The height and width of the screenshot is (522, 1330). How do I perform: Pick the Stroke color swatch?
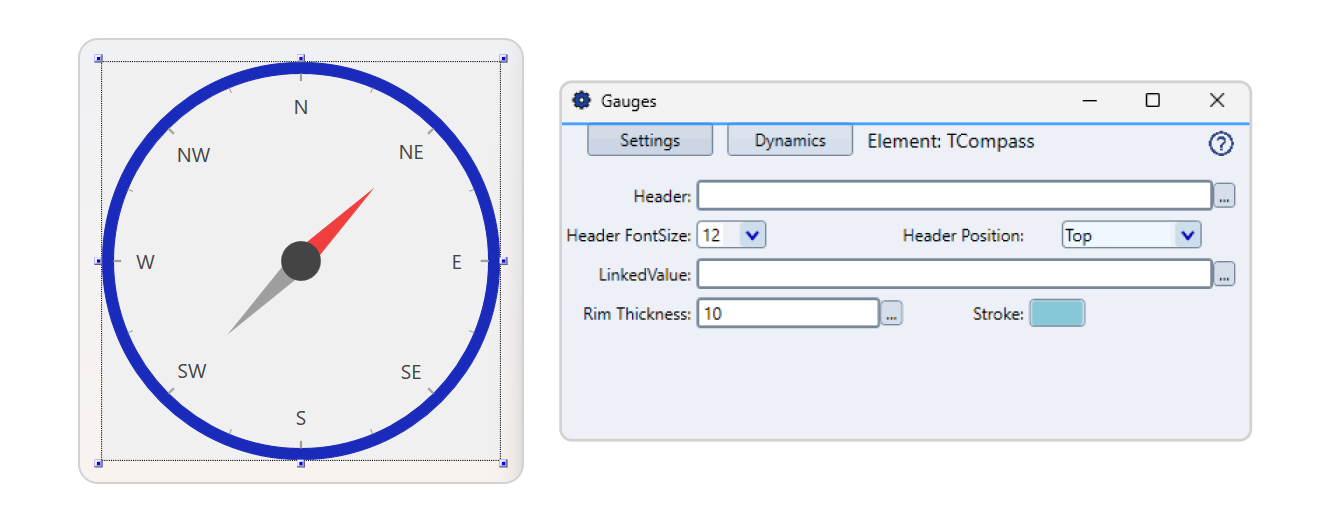coord(1057,314)
